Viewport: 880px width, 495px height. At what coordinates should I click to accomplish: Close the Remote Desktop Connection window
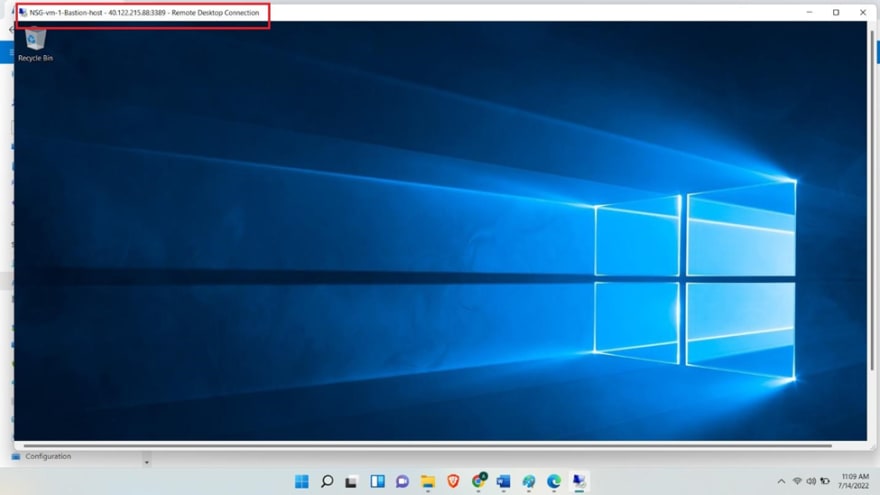(863, 12)
